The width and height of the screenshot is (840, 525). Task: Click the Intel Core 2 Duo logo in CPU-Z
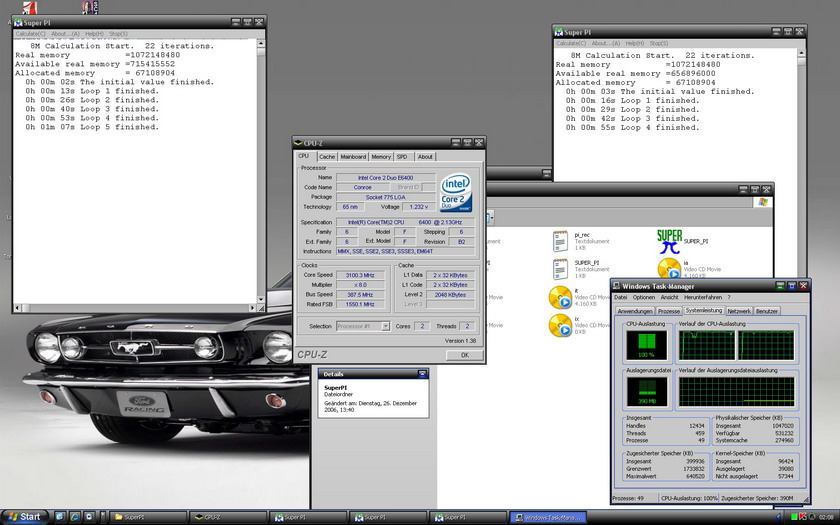click(456, 192)
